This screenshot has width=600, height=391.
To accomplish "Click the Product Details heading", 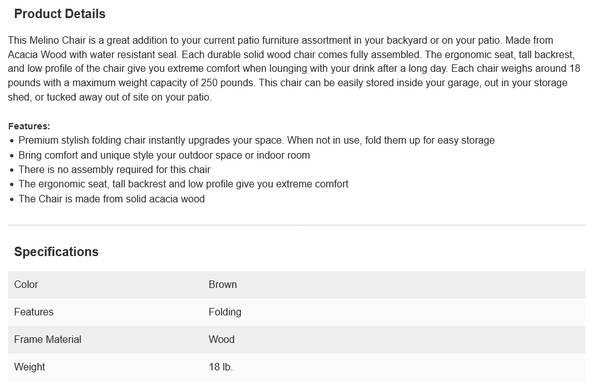I will click(x=60, y=14).
